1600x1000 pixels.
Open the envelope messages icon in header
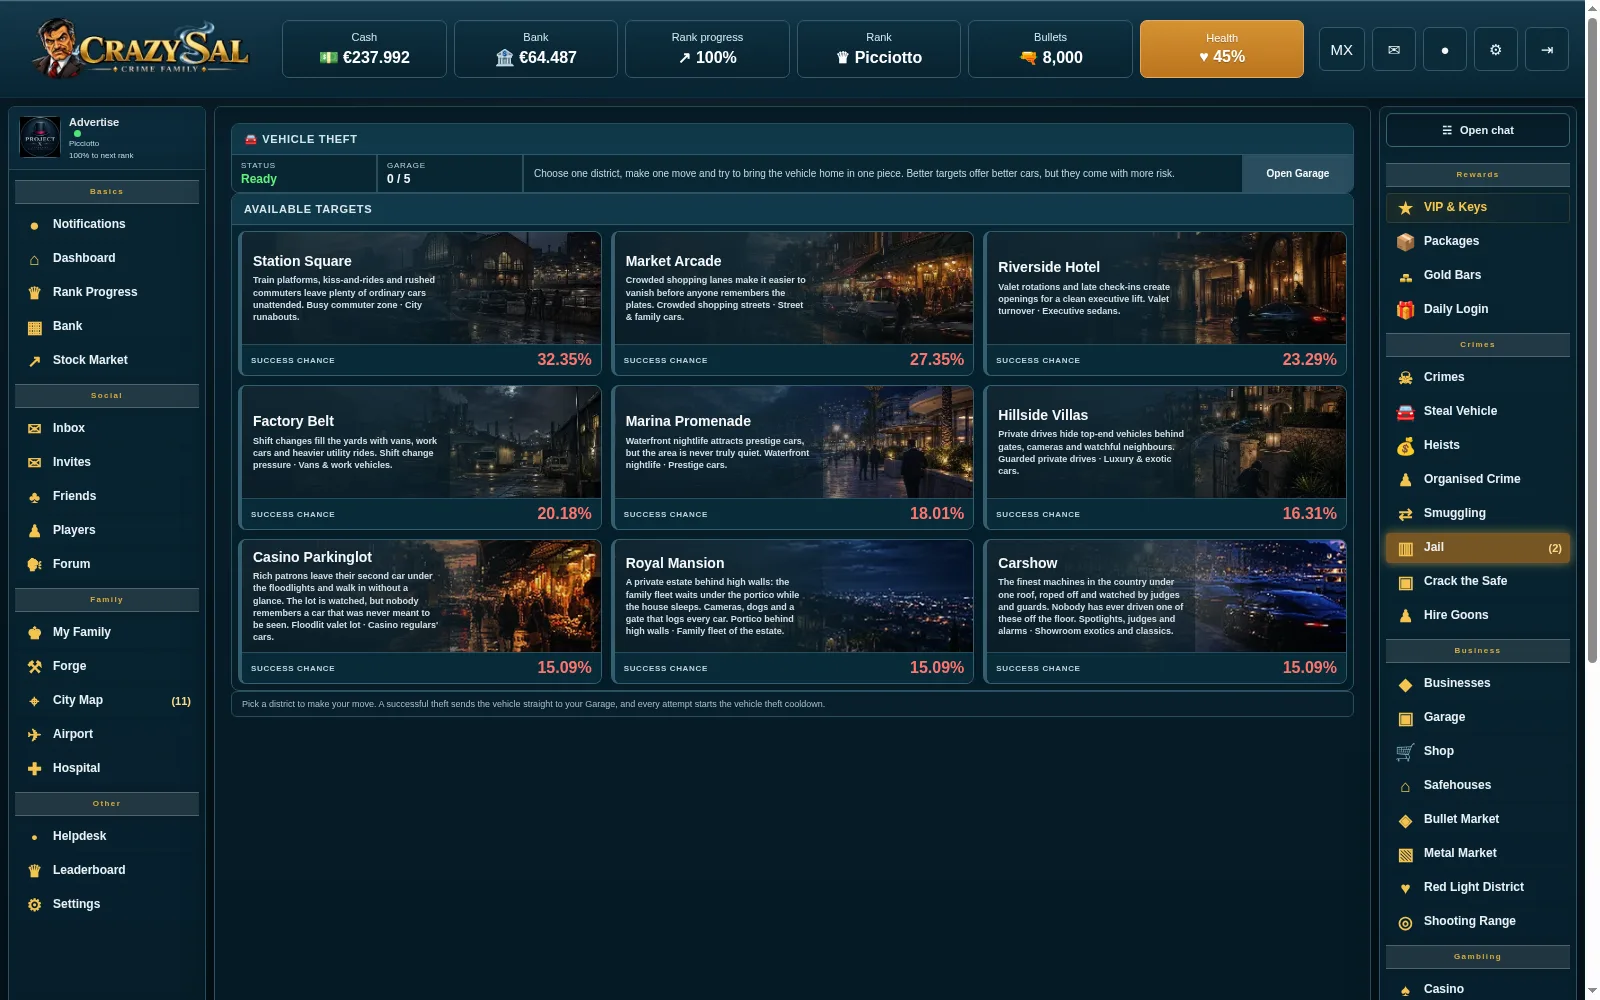pyautogui.click(x=1393, y=49)
